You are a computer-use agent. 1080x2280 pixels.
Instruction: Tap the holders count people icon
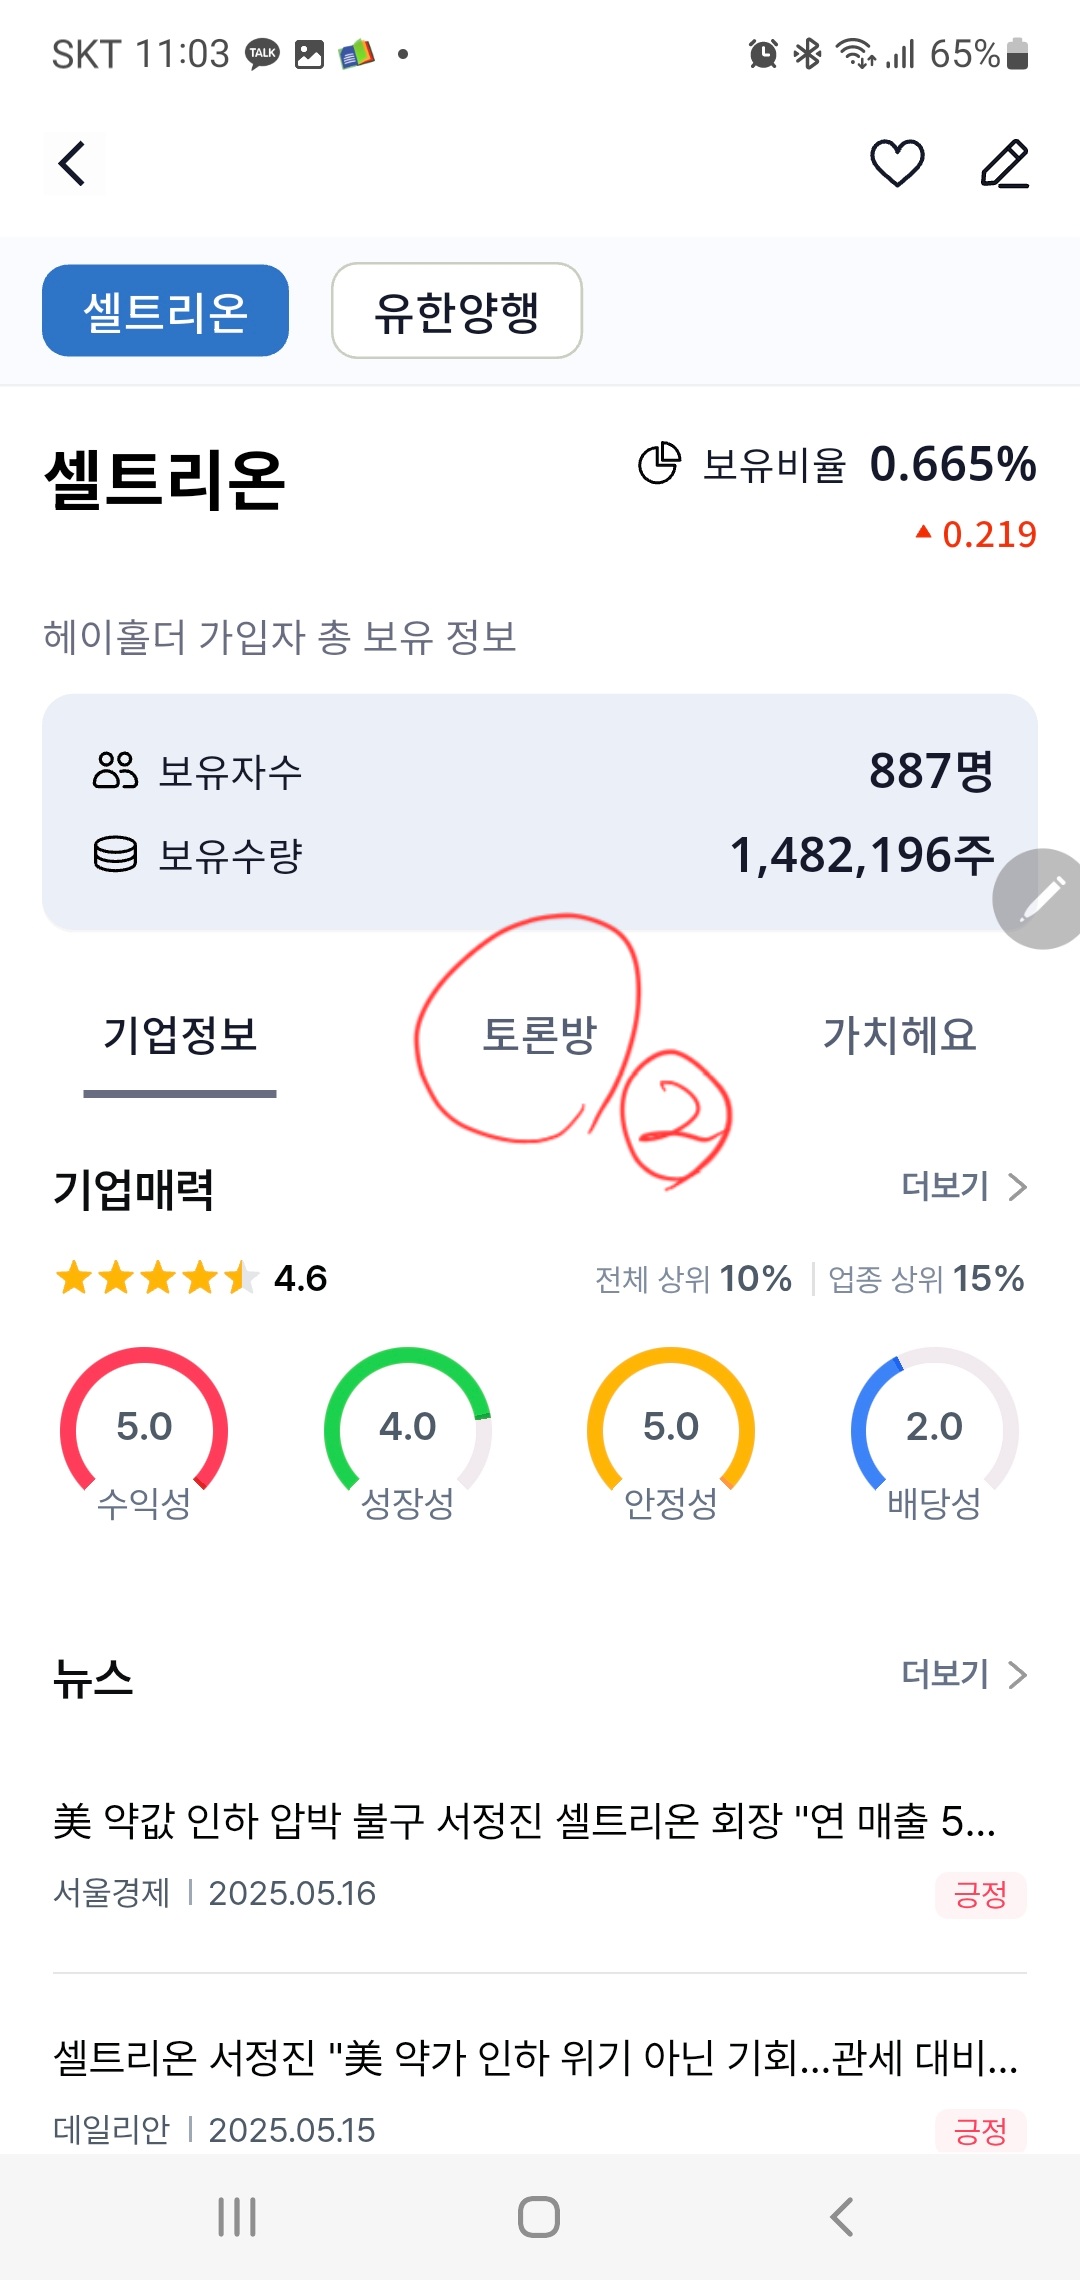(x=115, y=771)
